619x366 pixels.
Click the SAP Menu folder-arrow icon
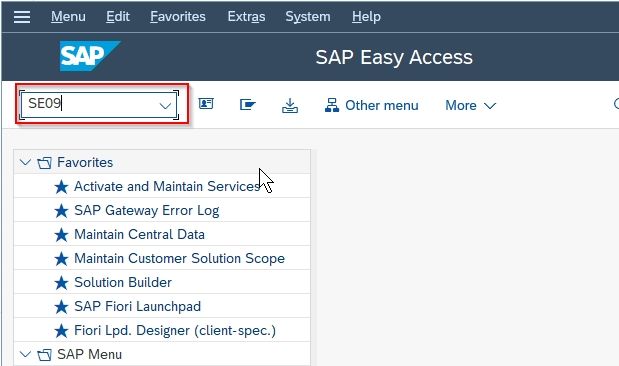point(248,105)
